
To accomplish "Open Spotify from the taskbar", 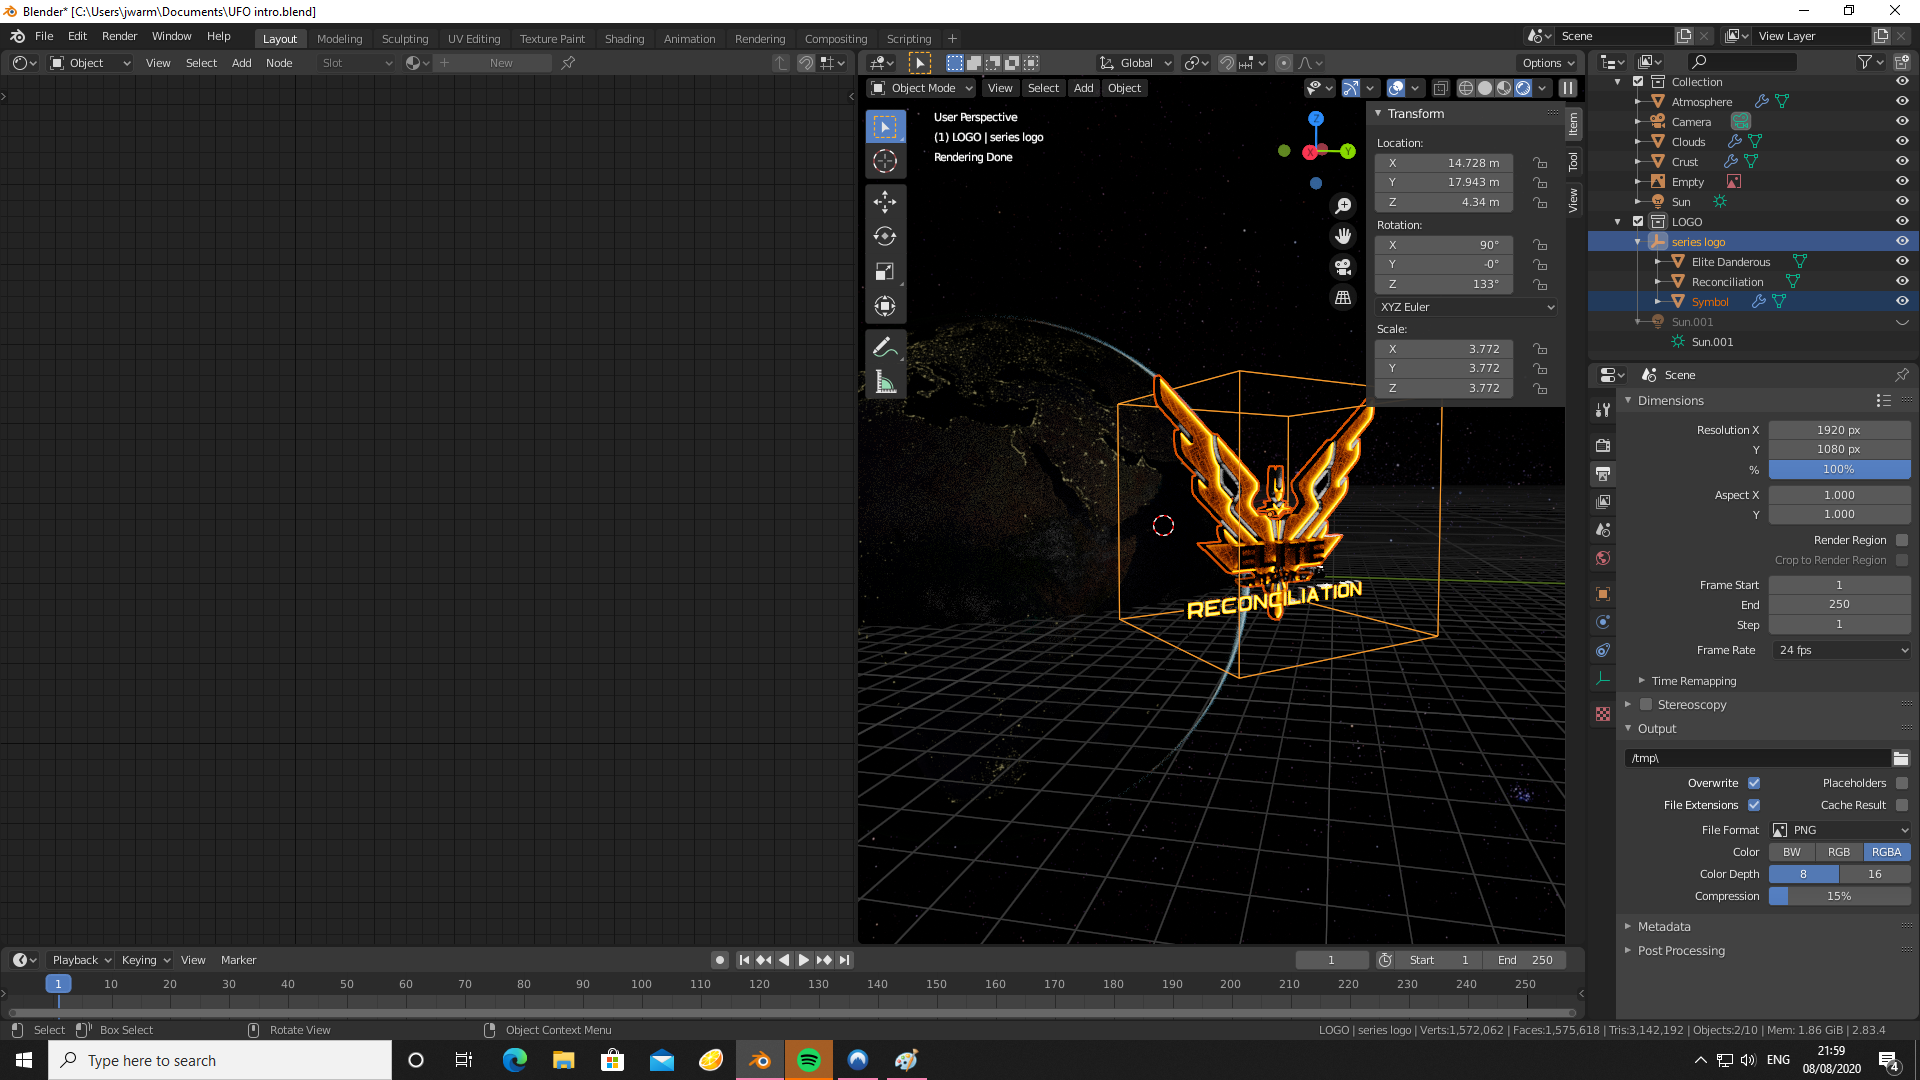I will (809, 1060).
